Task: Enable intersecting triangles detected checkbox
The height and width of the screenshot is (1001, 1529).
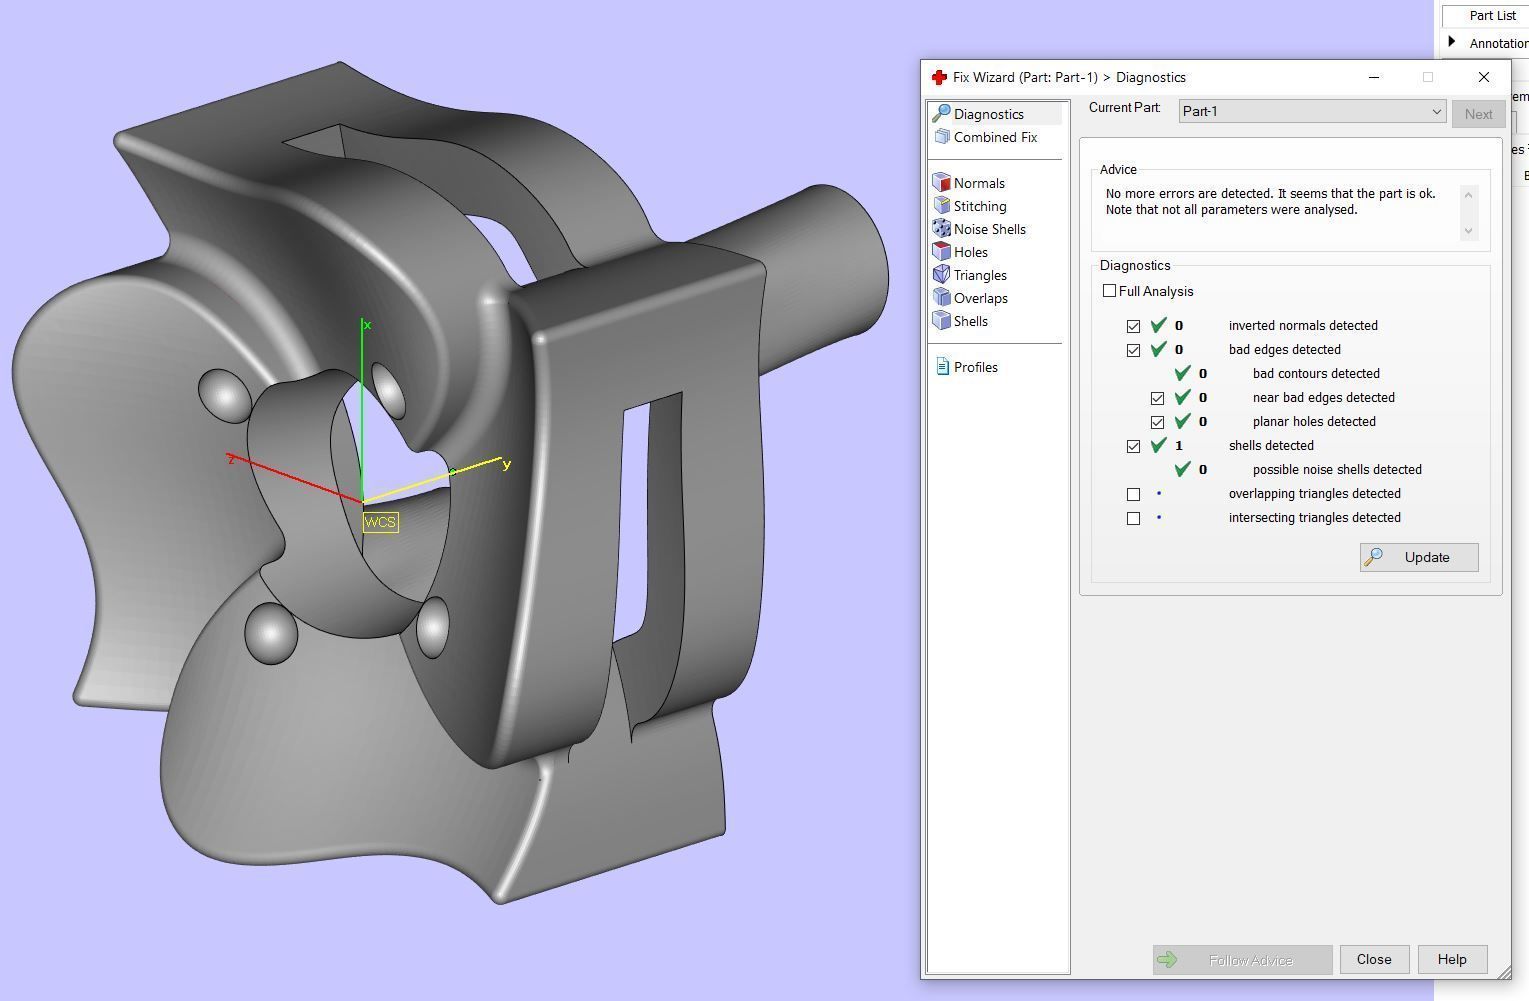Action: coord(1133,518)
